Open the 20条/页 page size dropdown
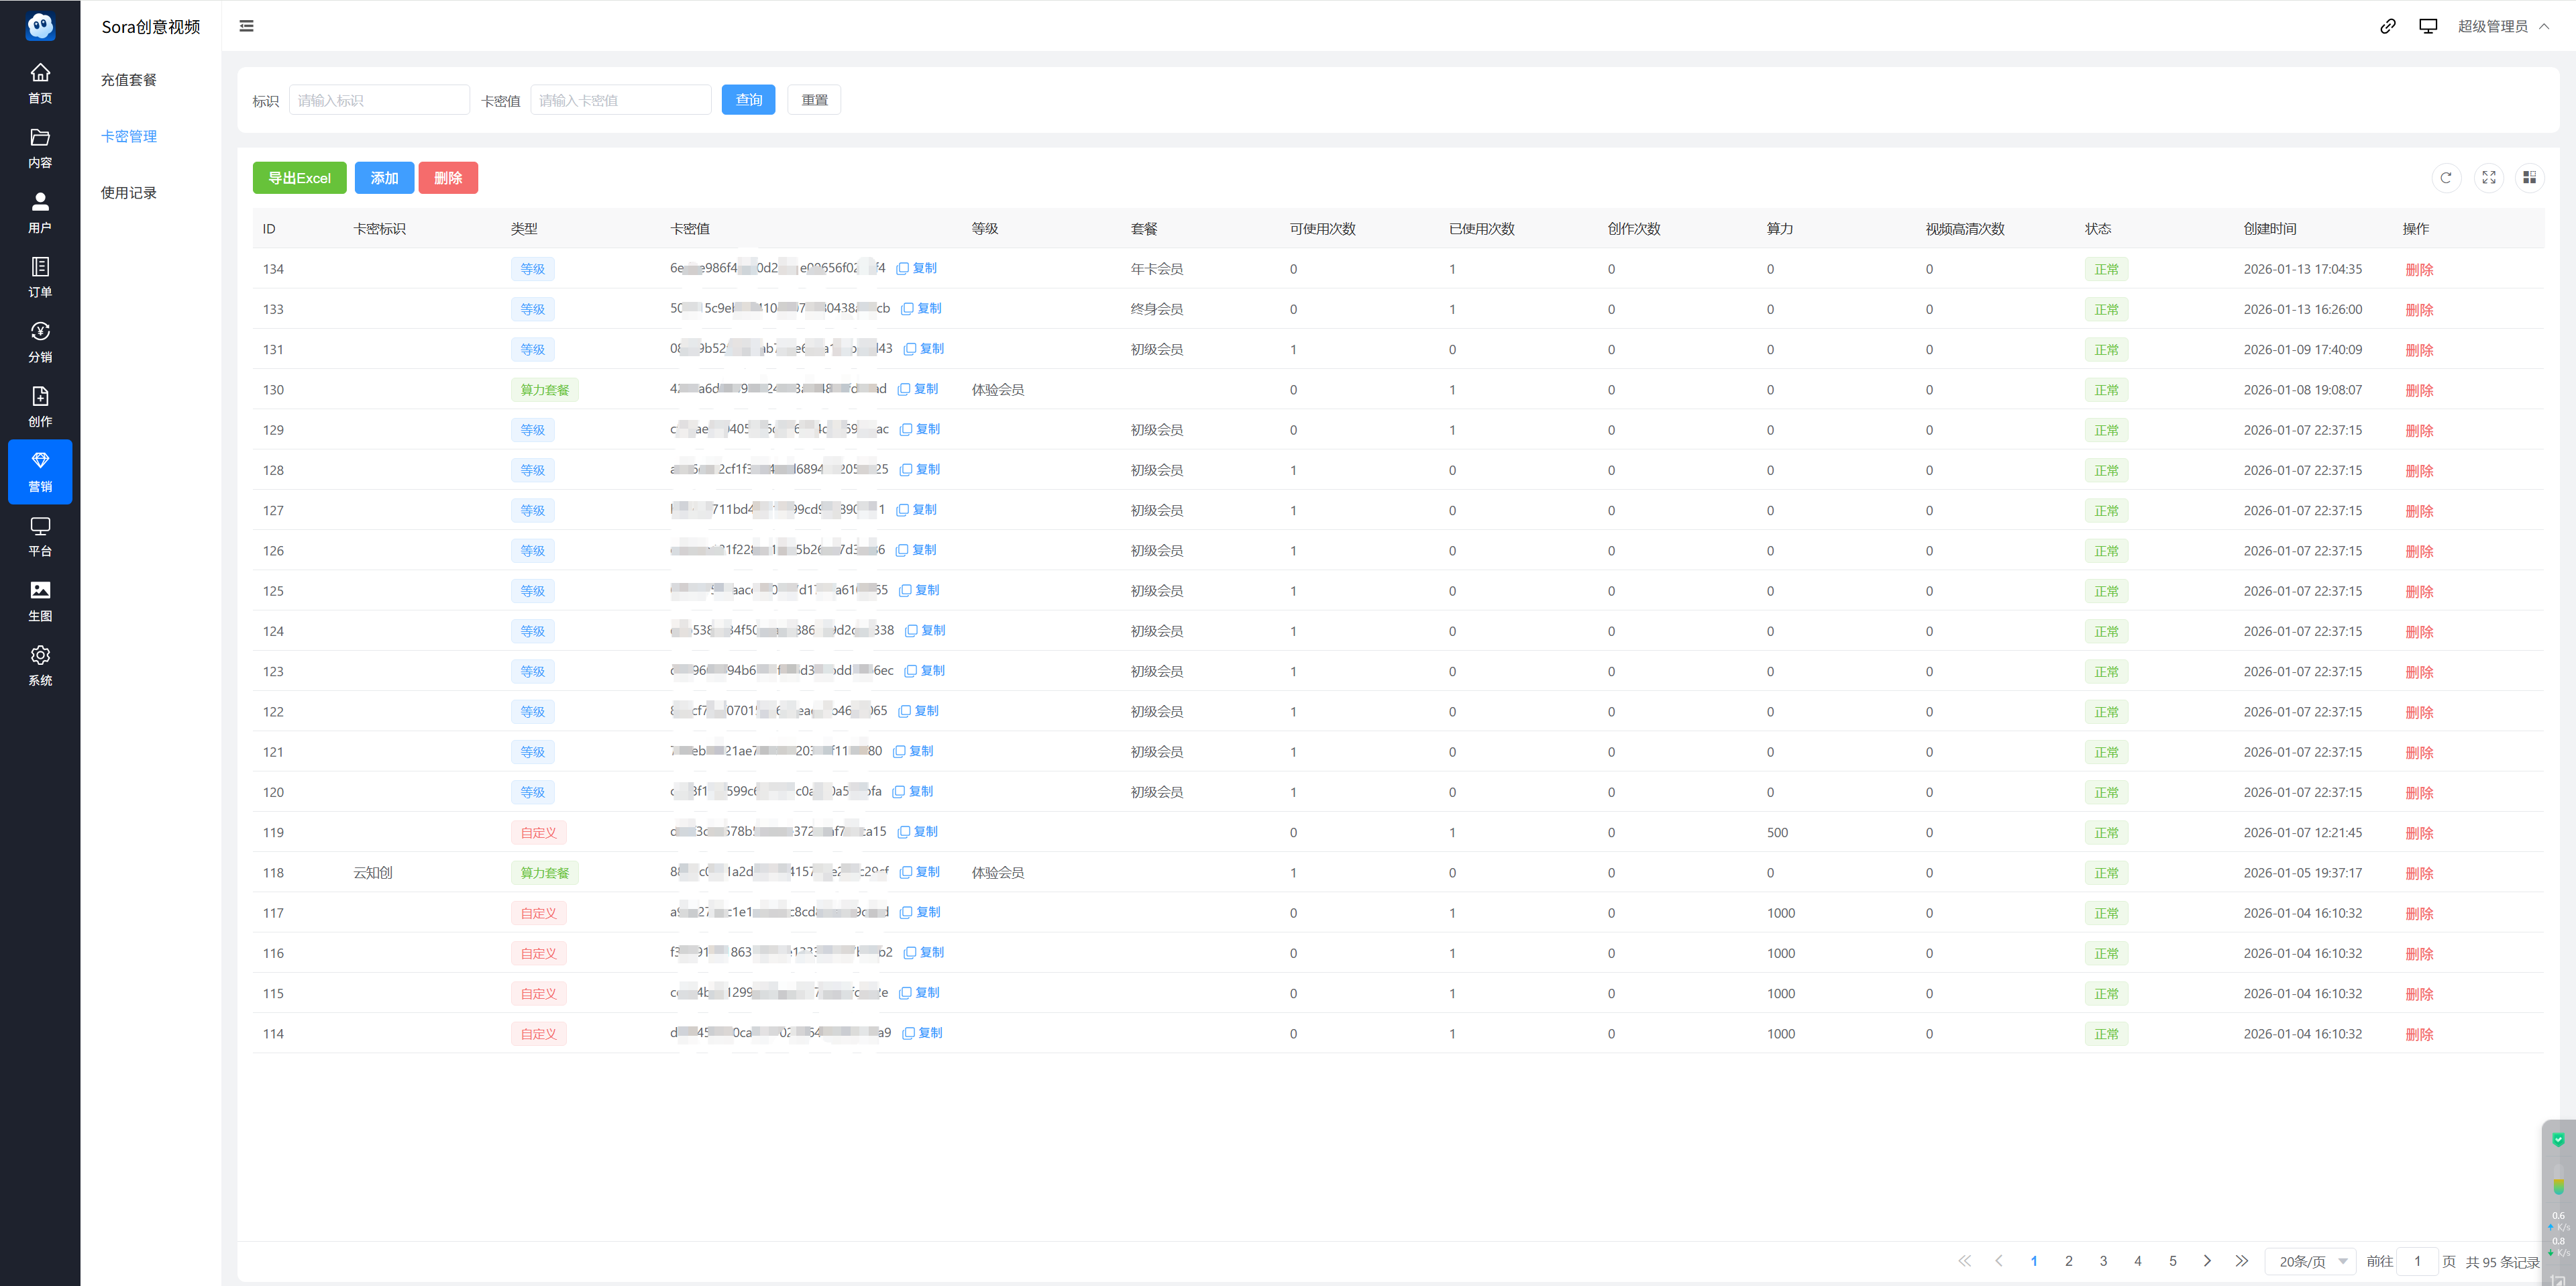The height and width of the screenshot is (1286, 2576). pyautogui.click(x=2310, y=1261)
